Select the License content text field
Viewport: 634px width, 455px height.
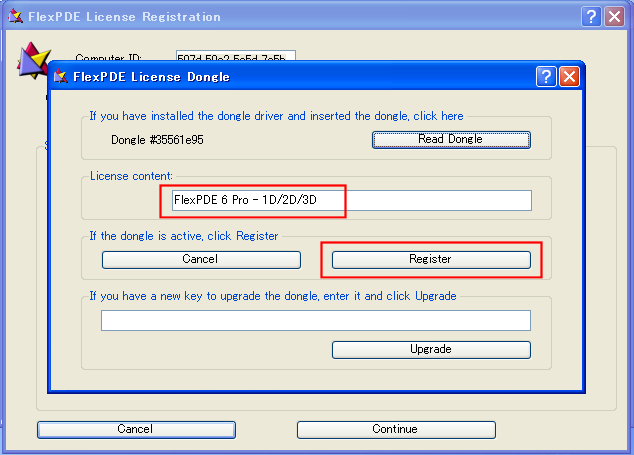coord(350,200)
